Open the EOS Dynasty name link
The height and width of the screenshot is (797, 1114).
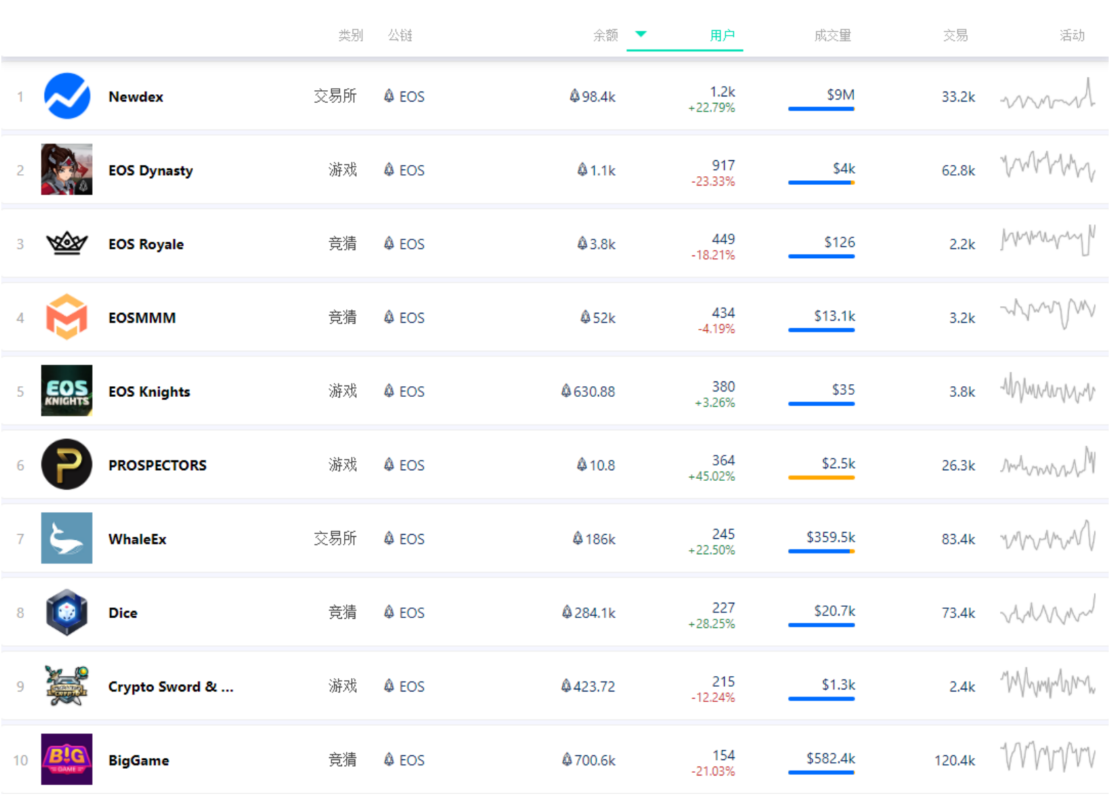pyautogui.click(x=151, y=170)
